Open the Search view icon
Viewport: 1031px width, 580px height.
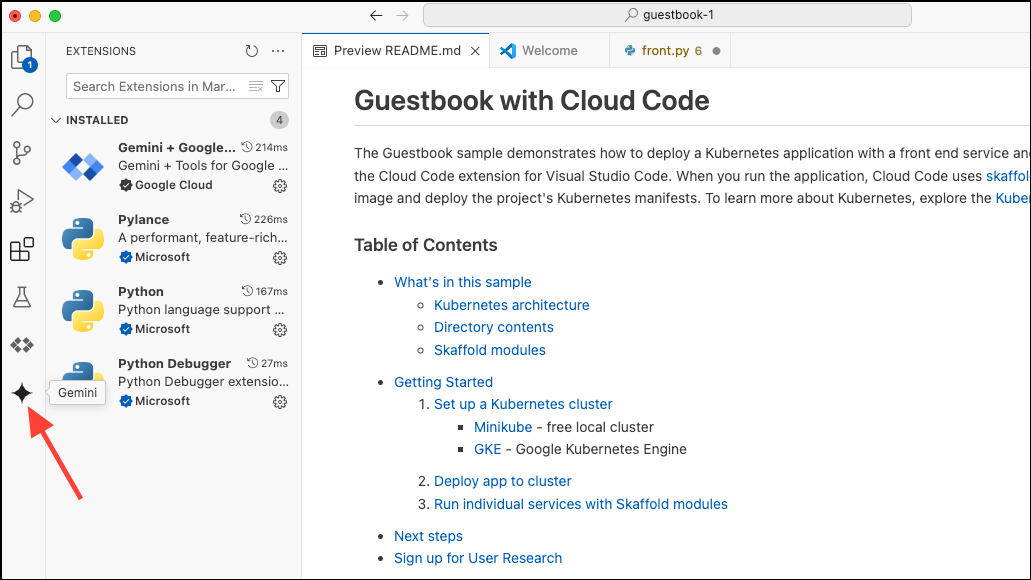(x=22, y=104)
